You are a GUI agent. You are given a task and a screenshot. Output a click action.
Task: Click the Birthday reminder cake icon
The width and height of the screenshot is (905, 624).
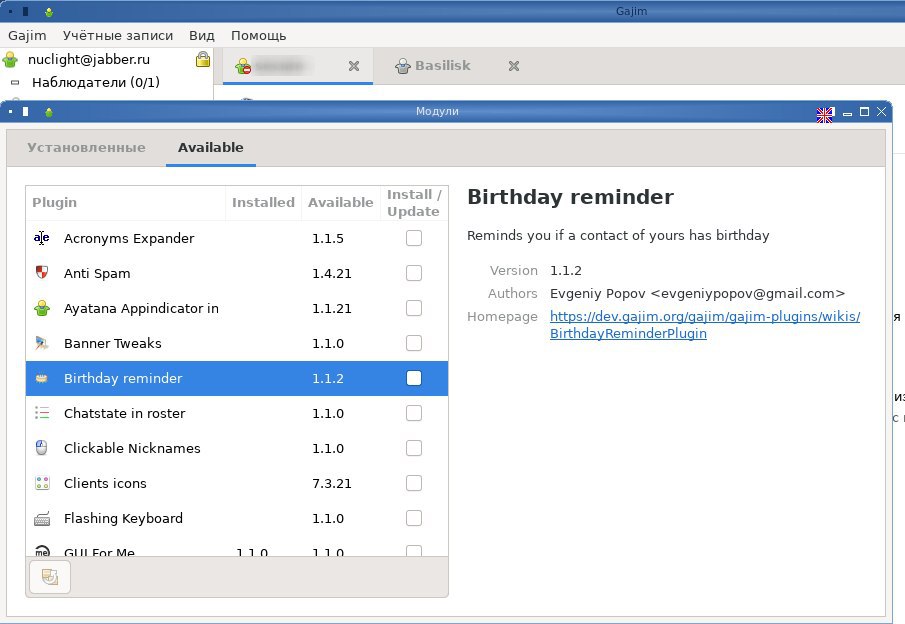[x=42, y=378]
